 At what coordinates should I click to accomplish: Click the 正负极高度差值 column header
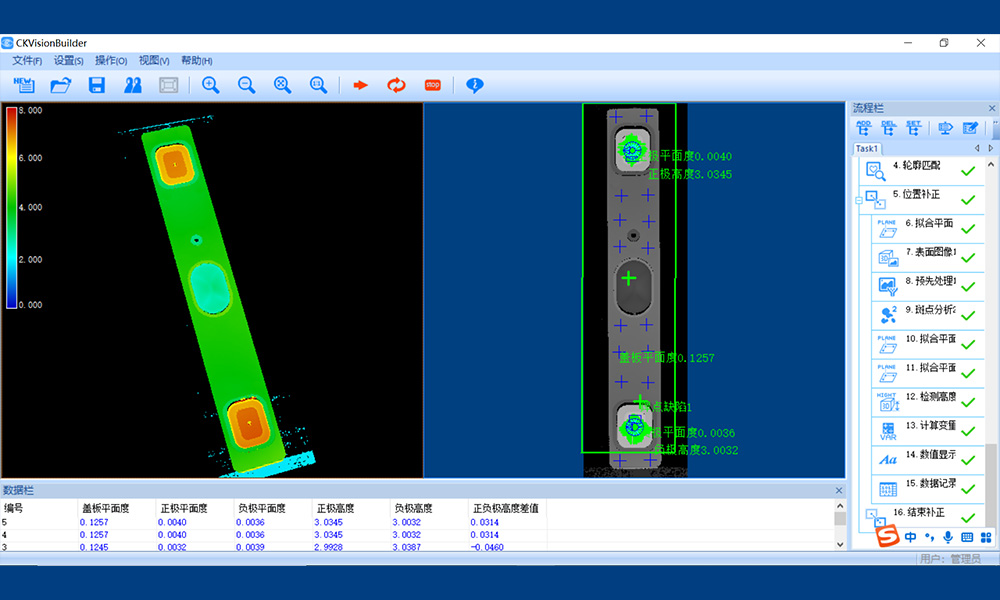point(506,508)
